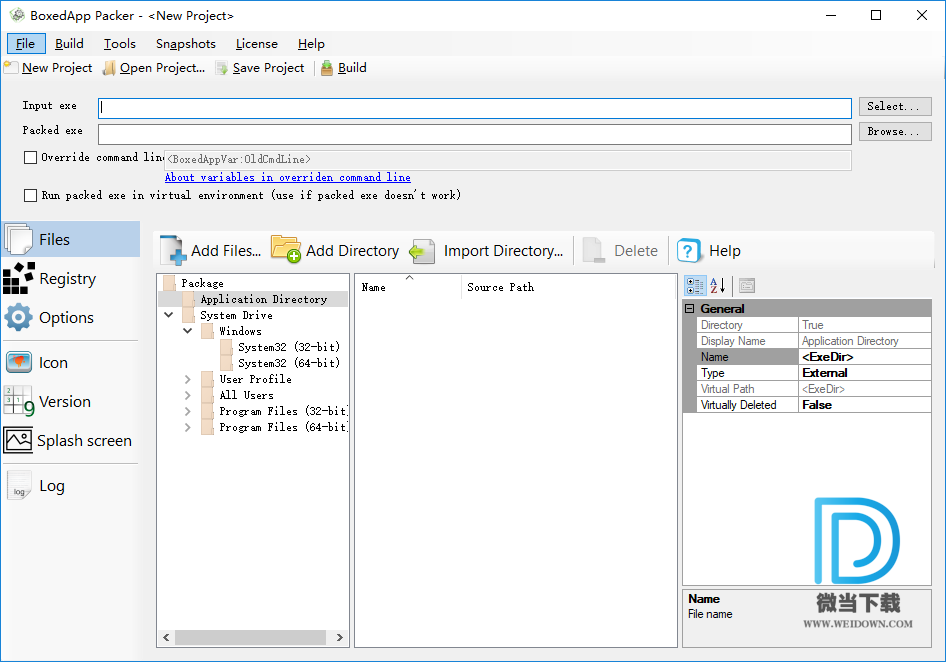Select System32 (32-bit) folder
This screenshot has width=946, height=662.
coord(289,347)
